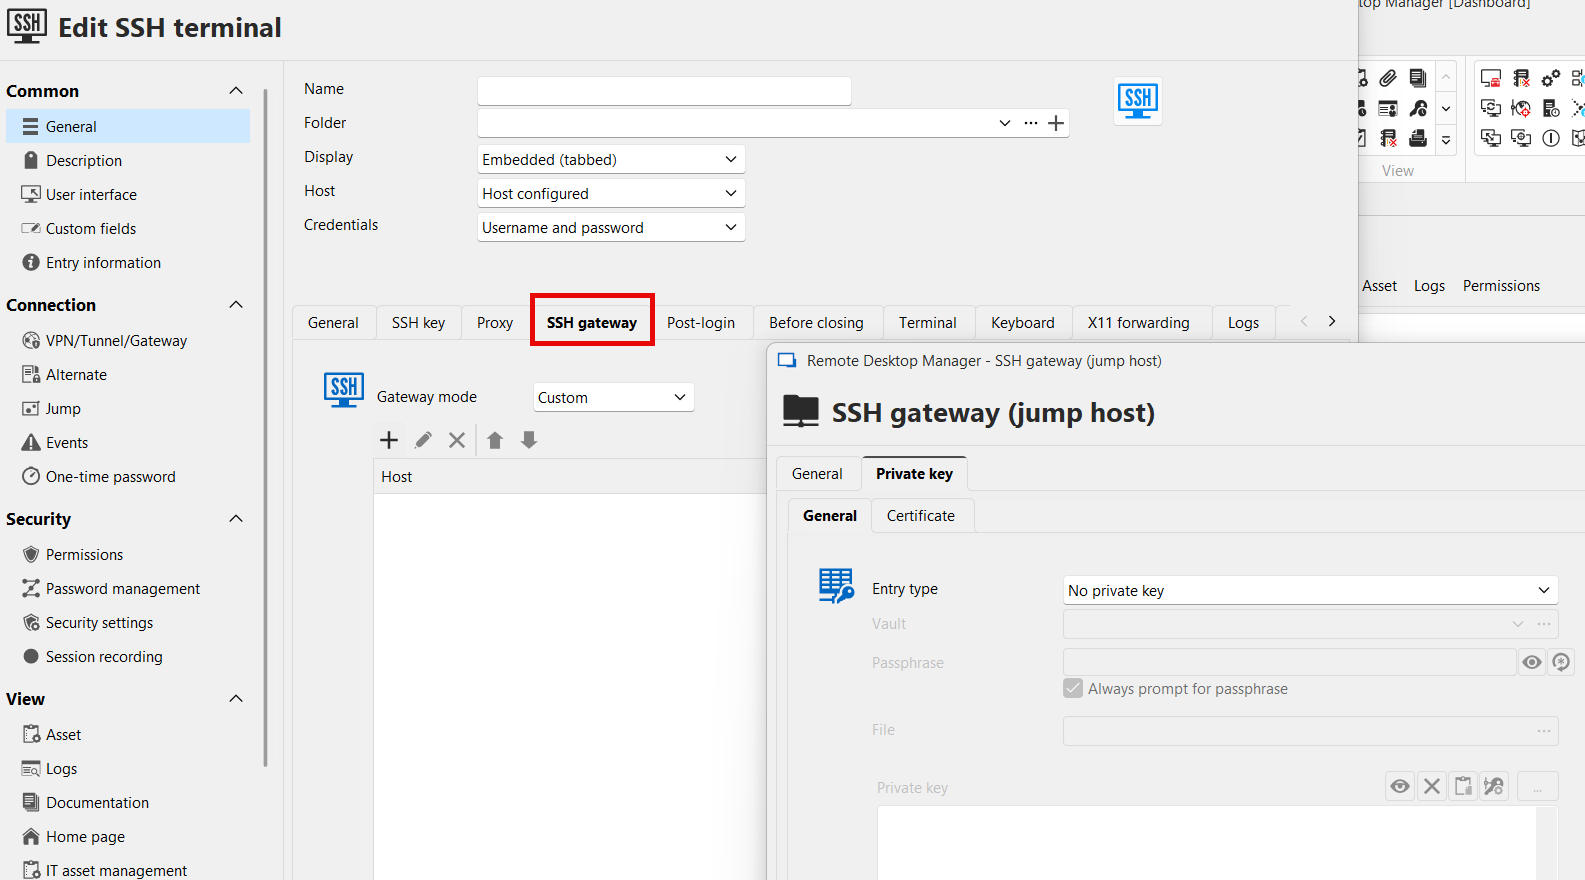
Task: Click the key with clock icon in ribbon
Action: pos(1418,108)
